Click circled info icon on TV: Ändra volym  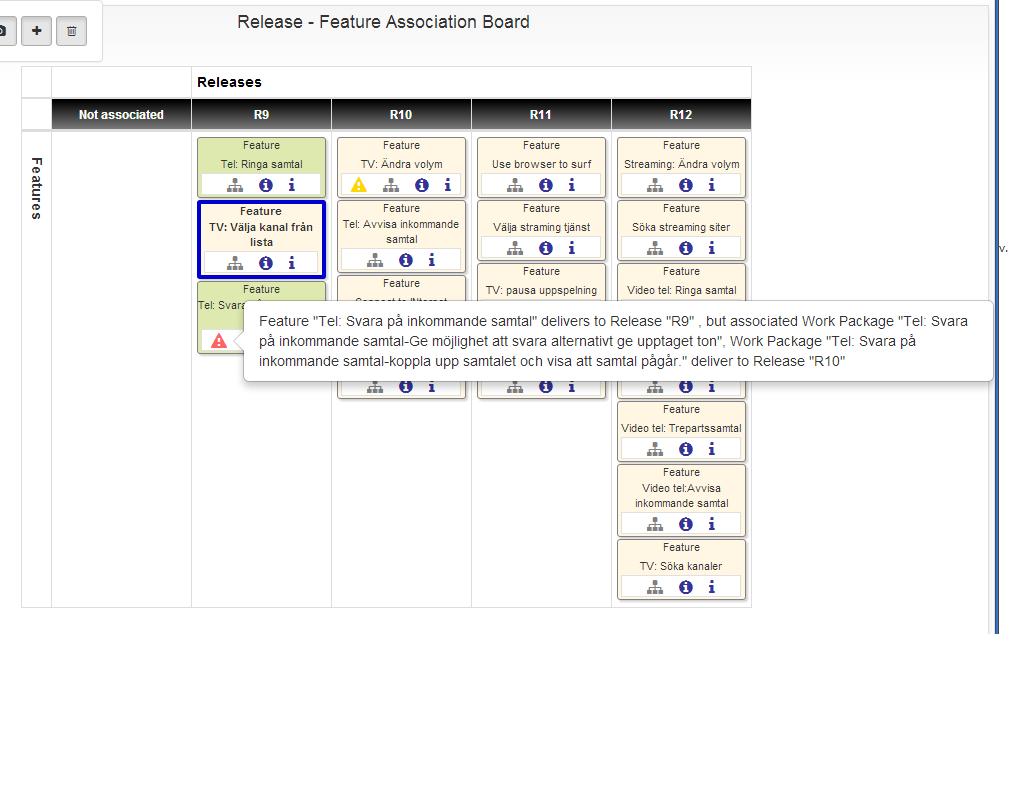(422, 185)
